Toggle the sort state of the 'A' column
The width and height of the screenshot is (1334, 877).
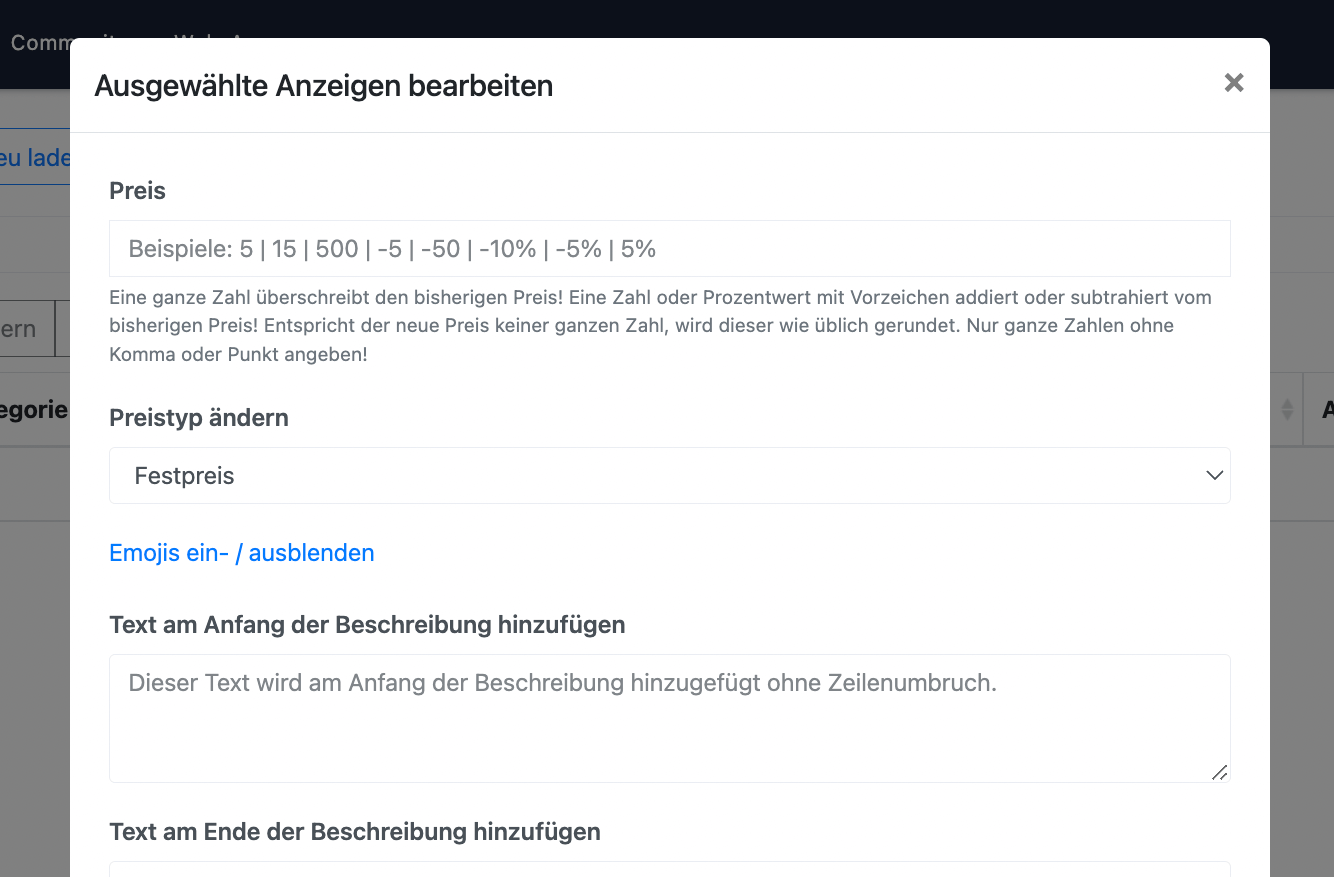click(1326, 409)
